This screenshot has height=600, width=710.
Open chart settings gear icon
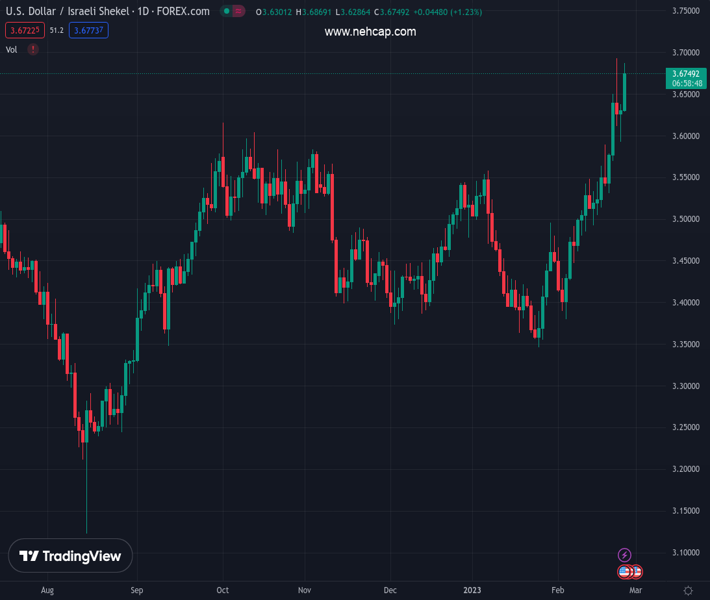click(x=688, y=591)
